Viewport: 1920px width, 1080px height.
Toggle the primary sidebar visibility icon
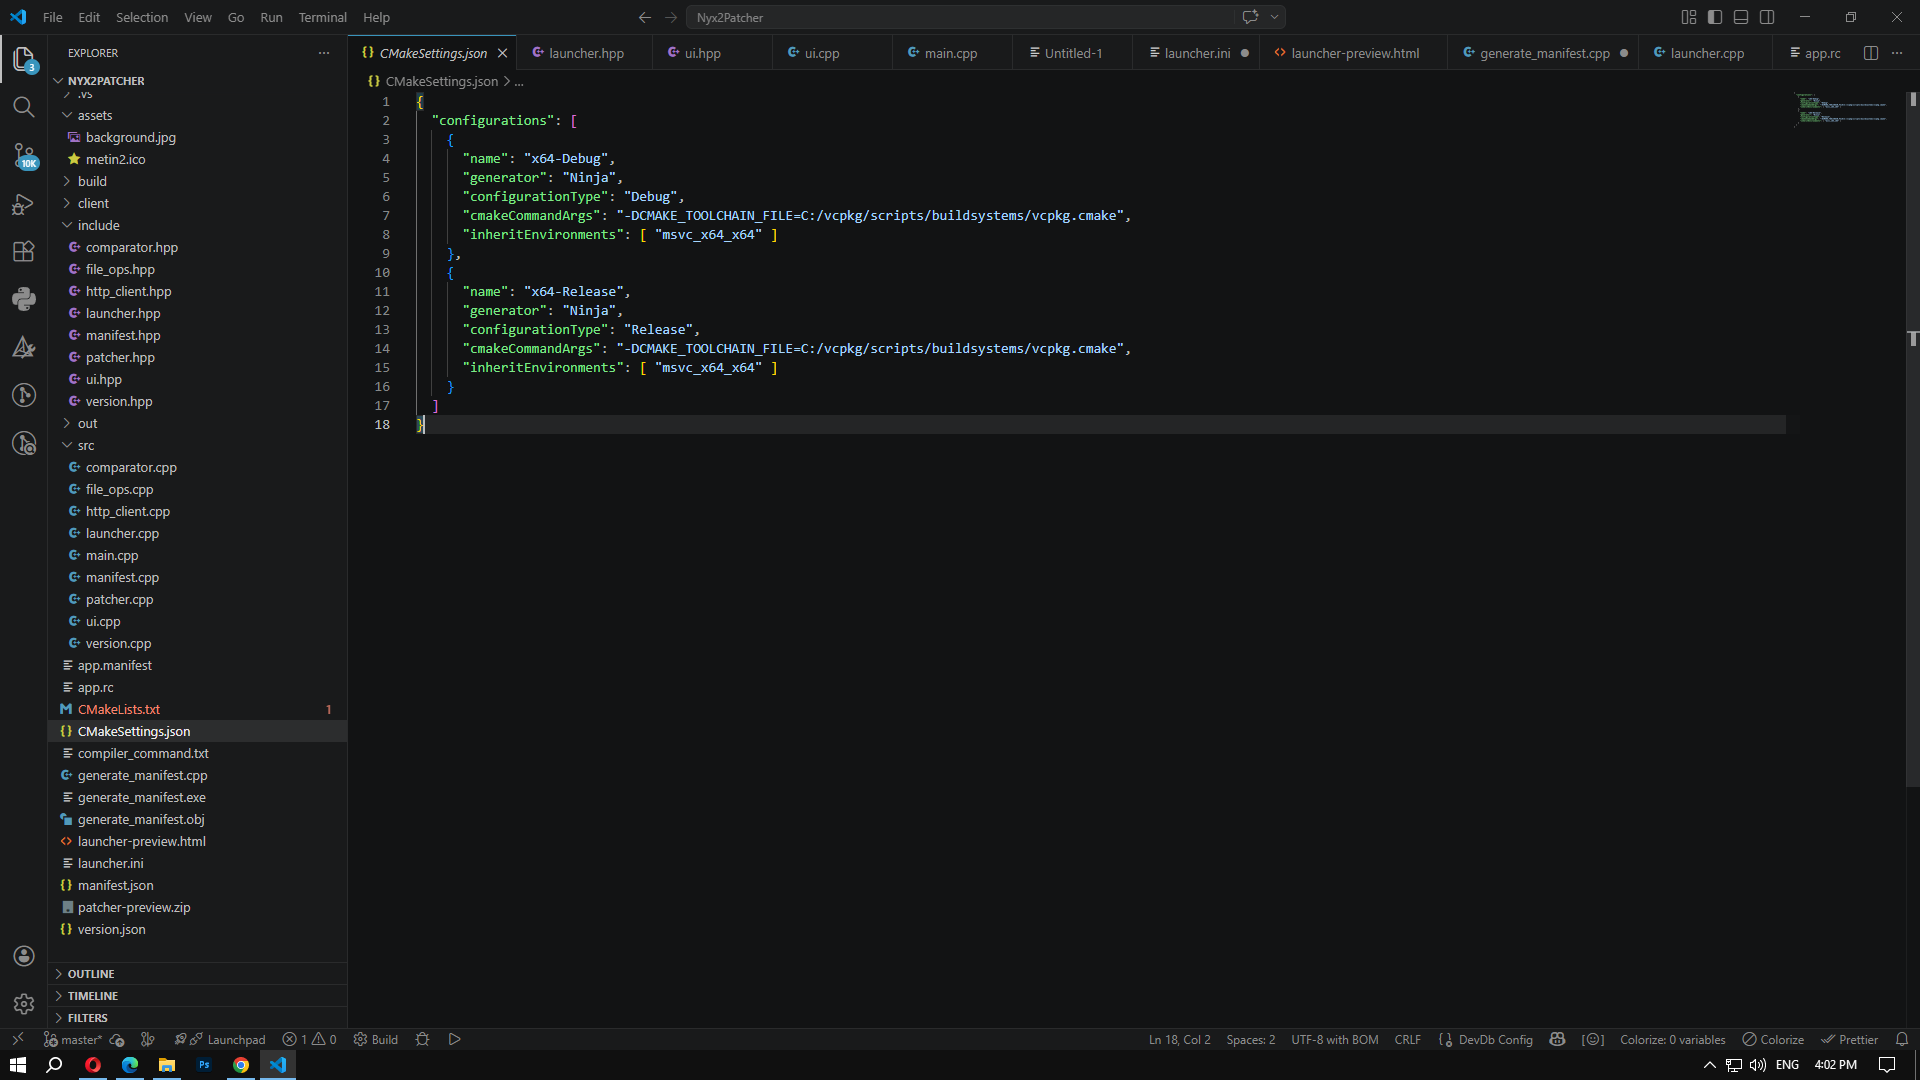tap(1715, 17)
